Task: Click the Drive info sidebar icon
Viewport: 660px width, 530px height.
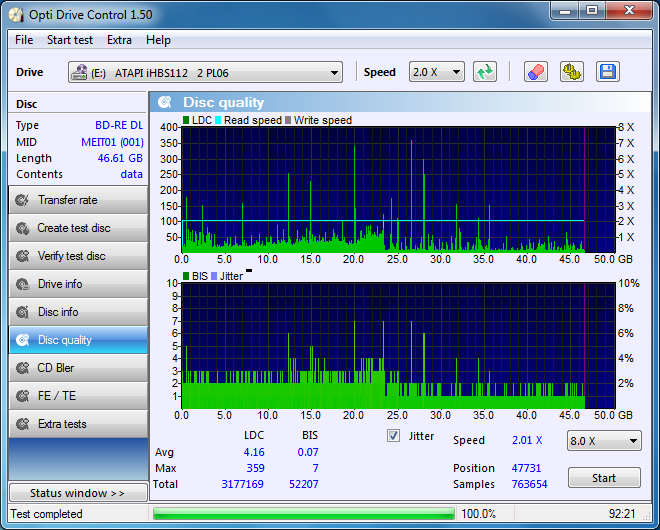Action: click(22, 284)
